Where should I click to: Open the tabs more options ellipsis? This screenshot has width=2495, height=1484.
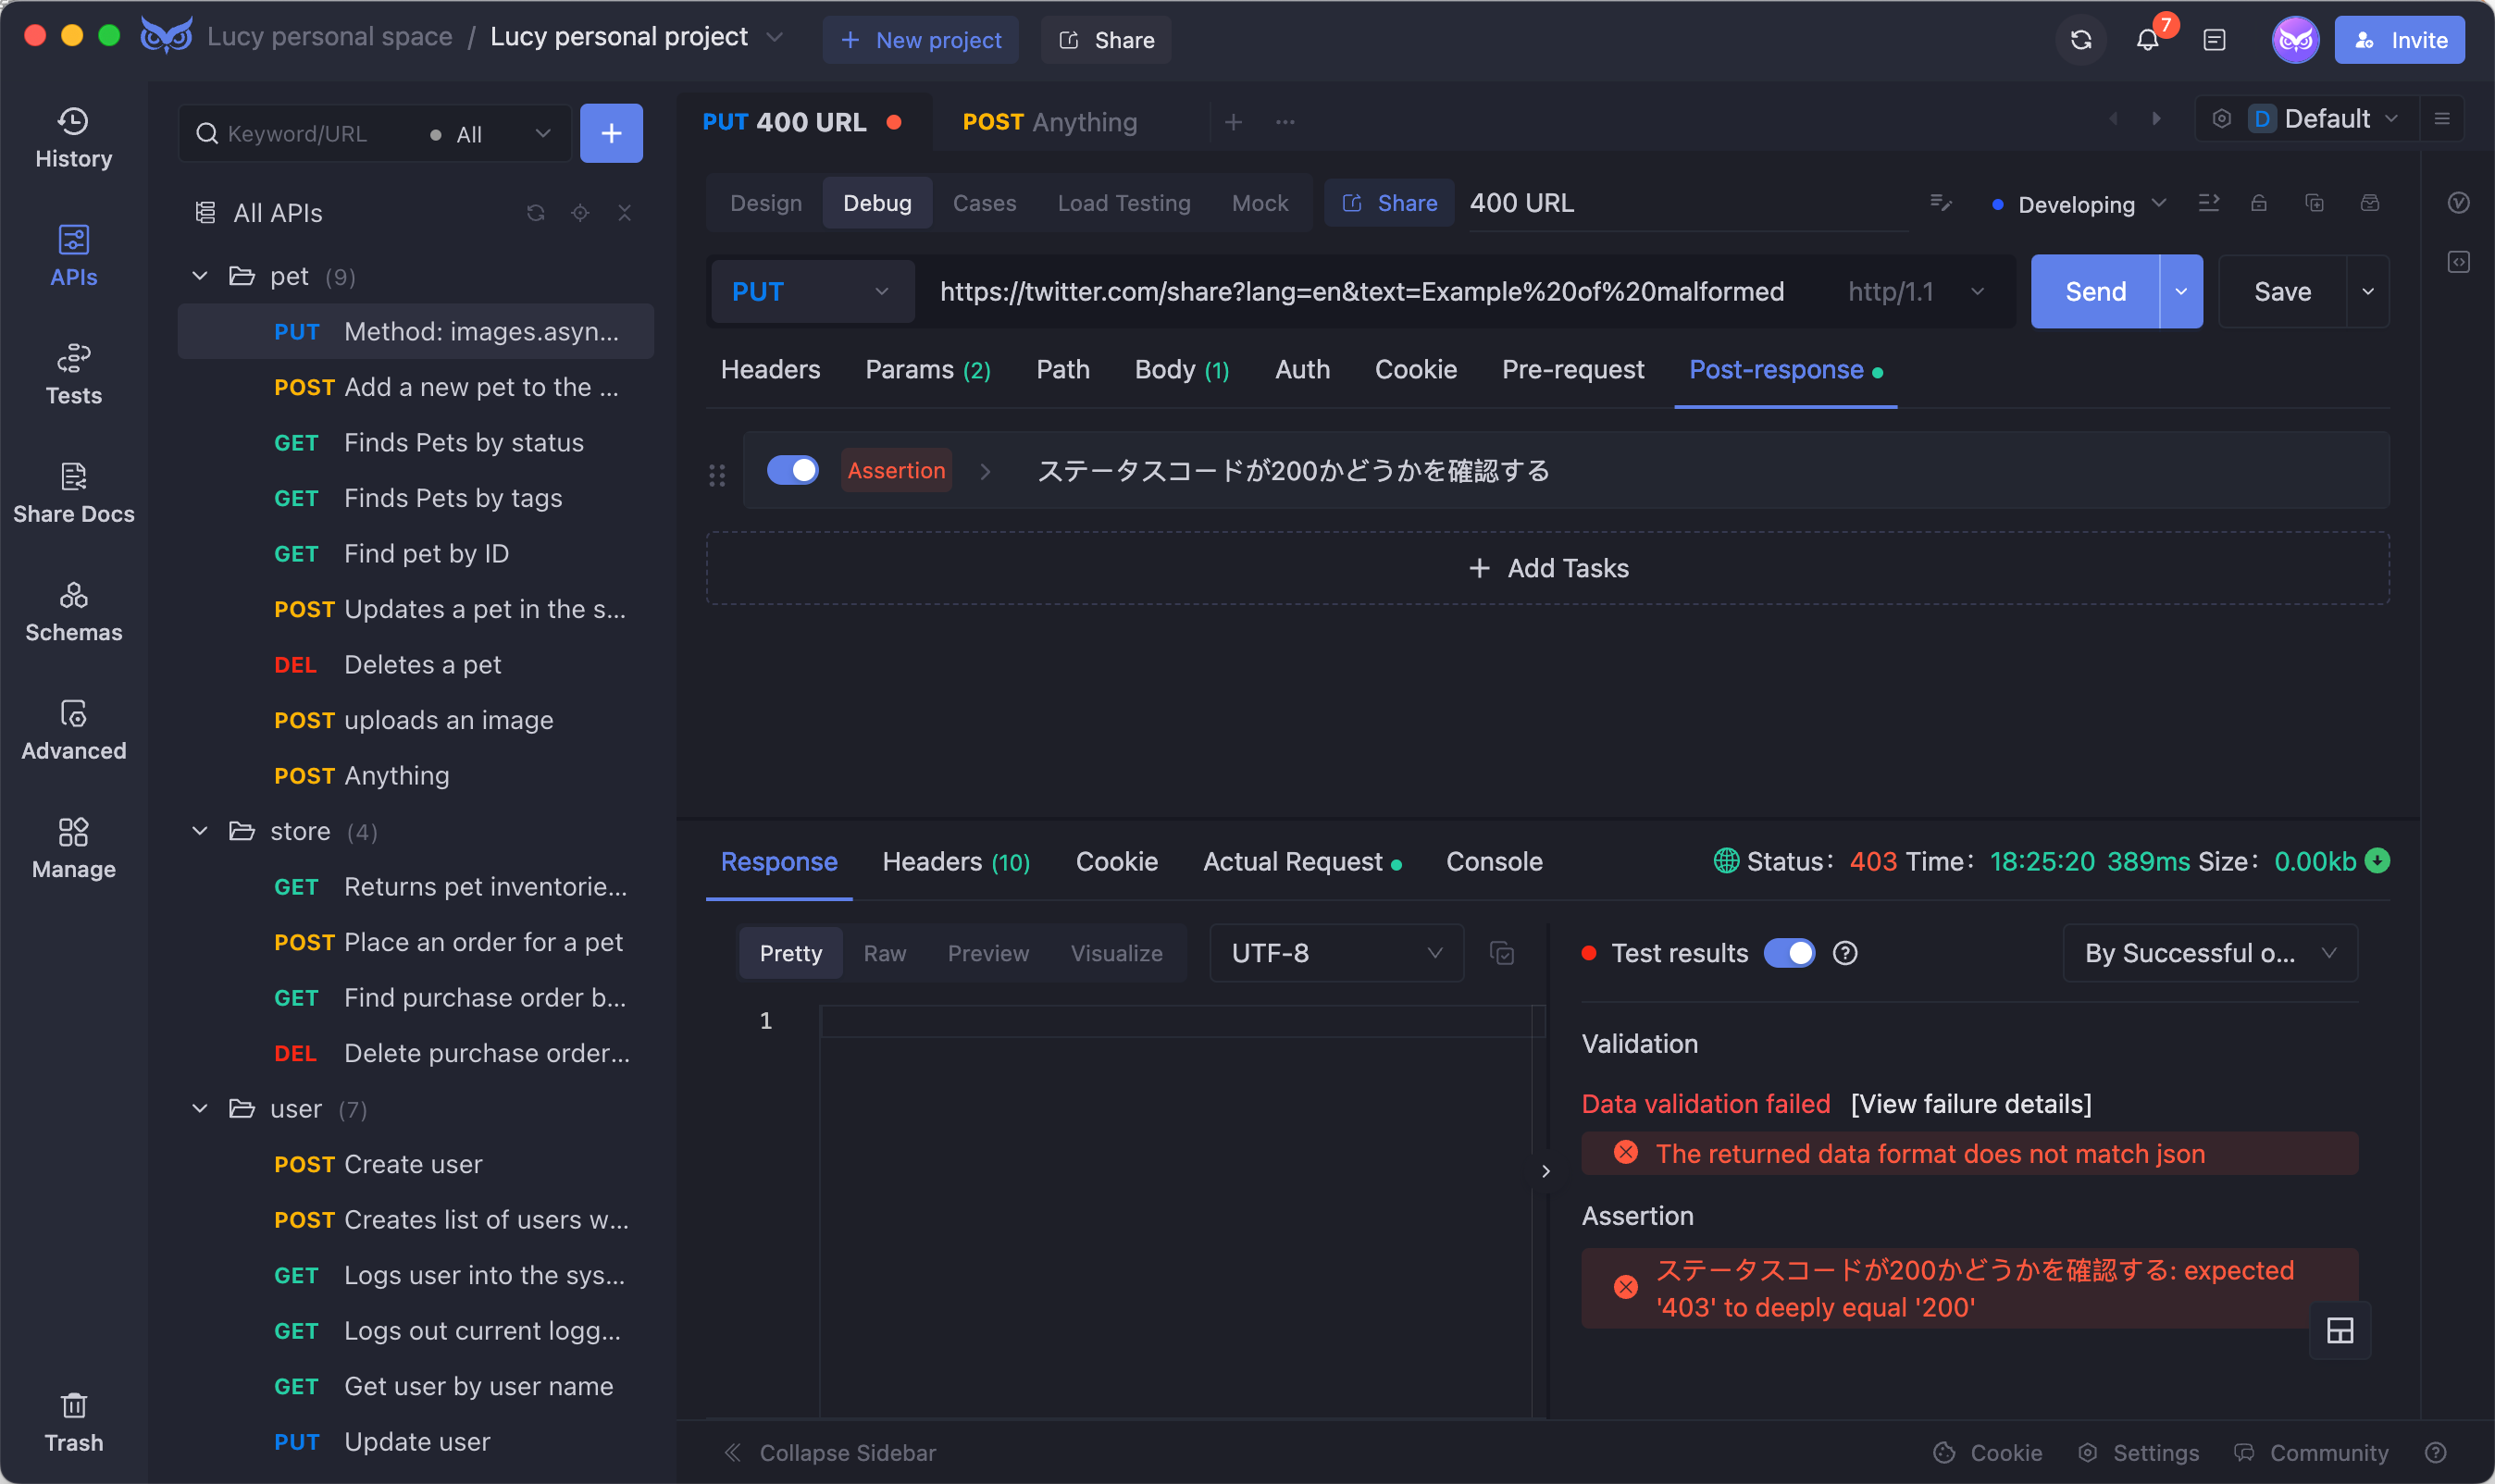(x=1285, y=122)
